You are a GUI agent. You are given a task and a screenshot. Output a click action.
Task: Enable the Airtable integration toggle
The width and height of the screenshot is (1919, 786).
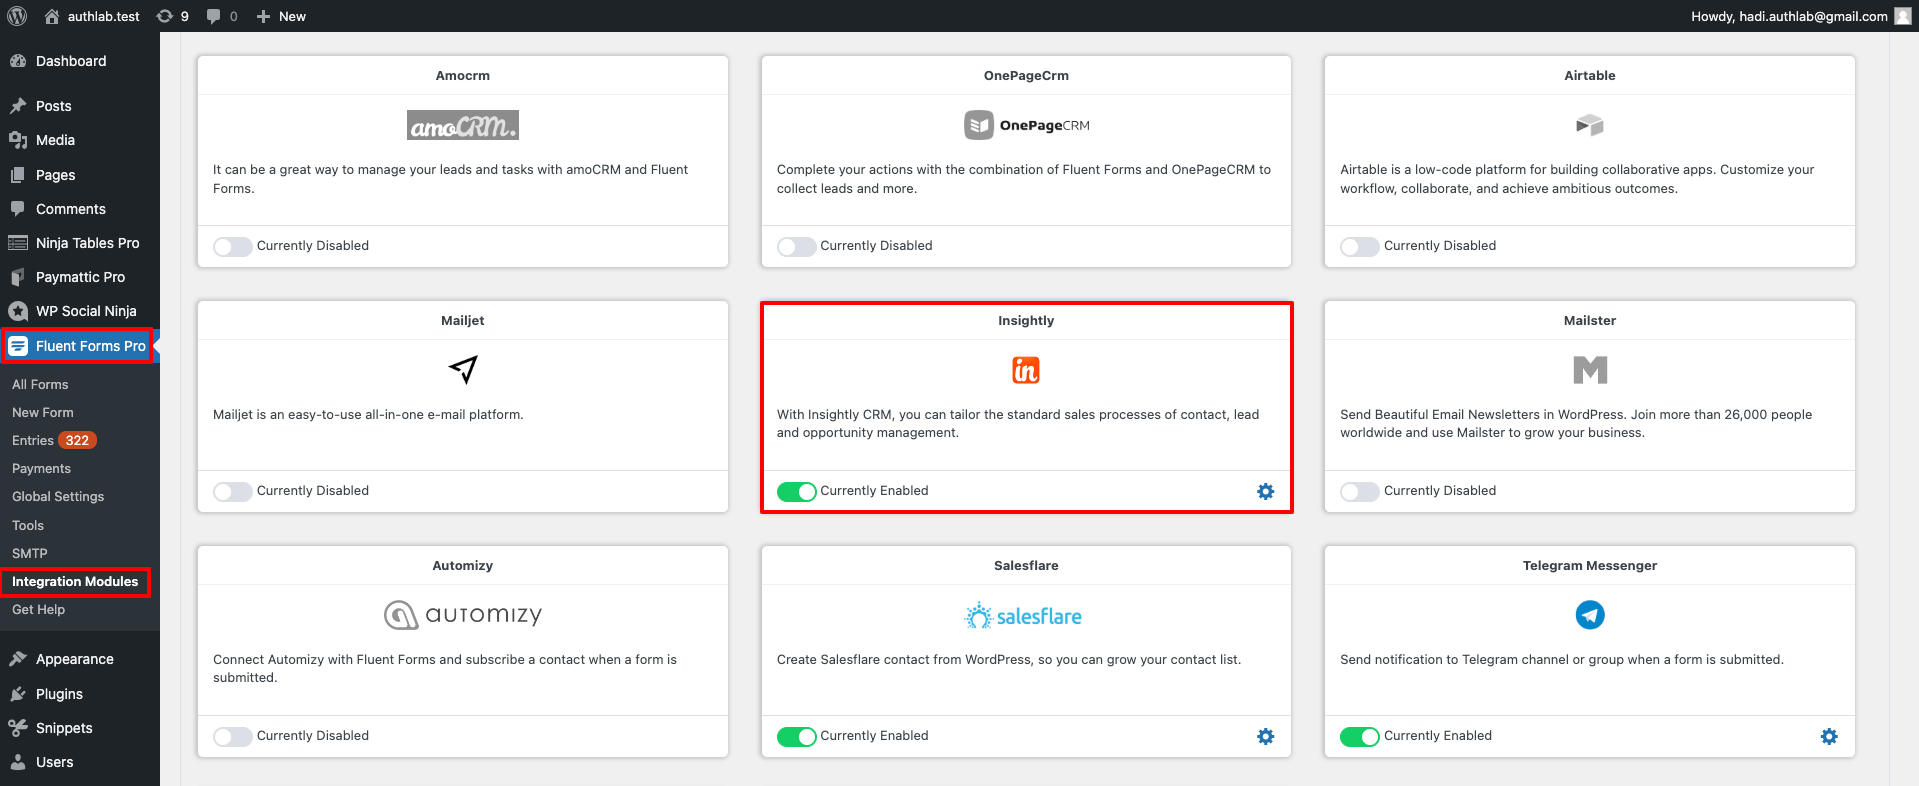click(x=1359, y=246)
